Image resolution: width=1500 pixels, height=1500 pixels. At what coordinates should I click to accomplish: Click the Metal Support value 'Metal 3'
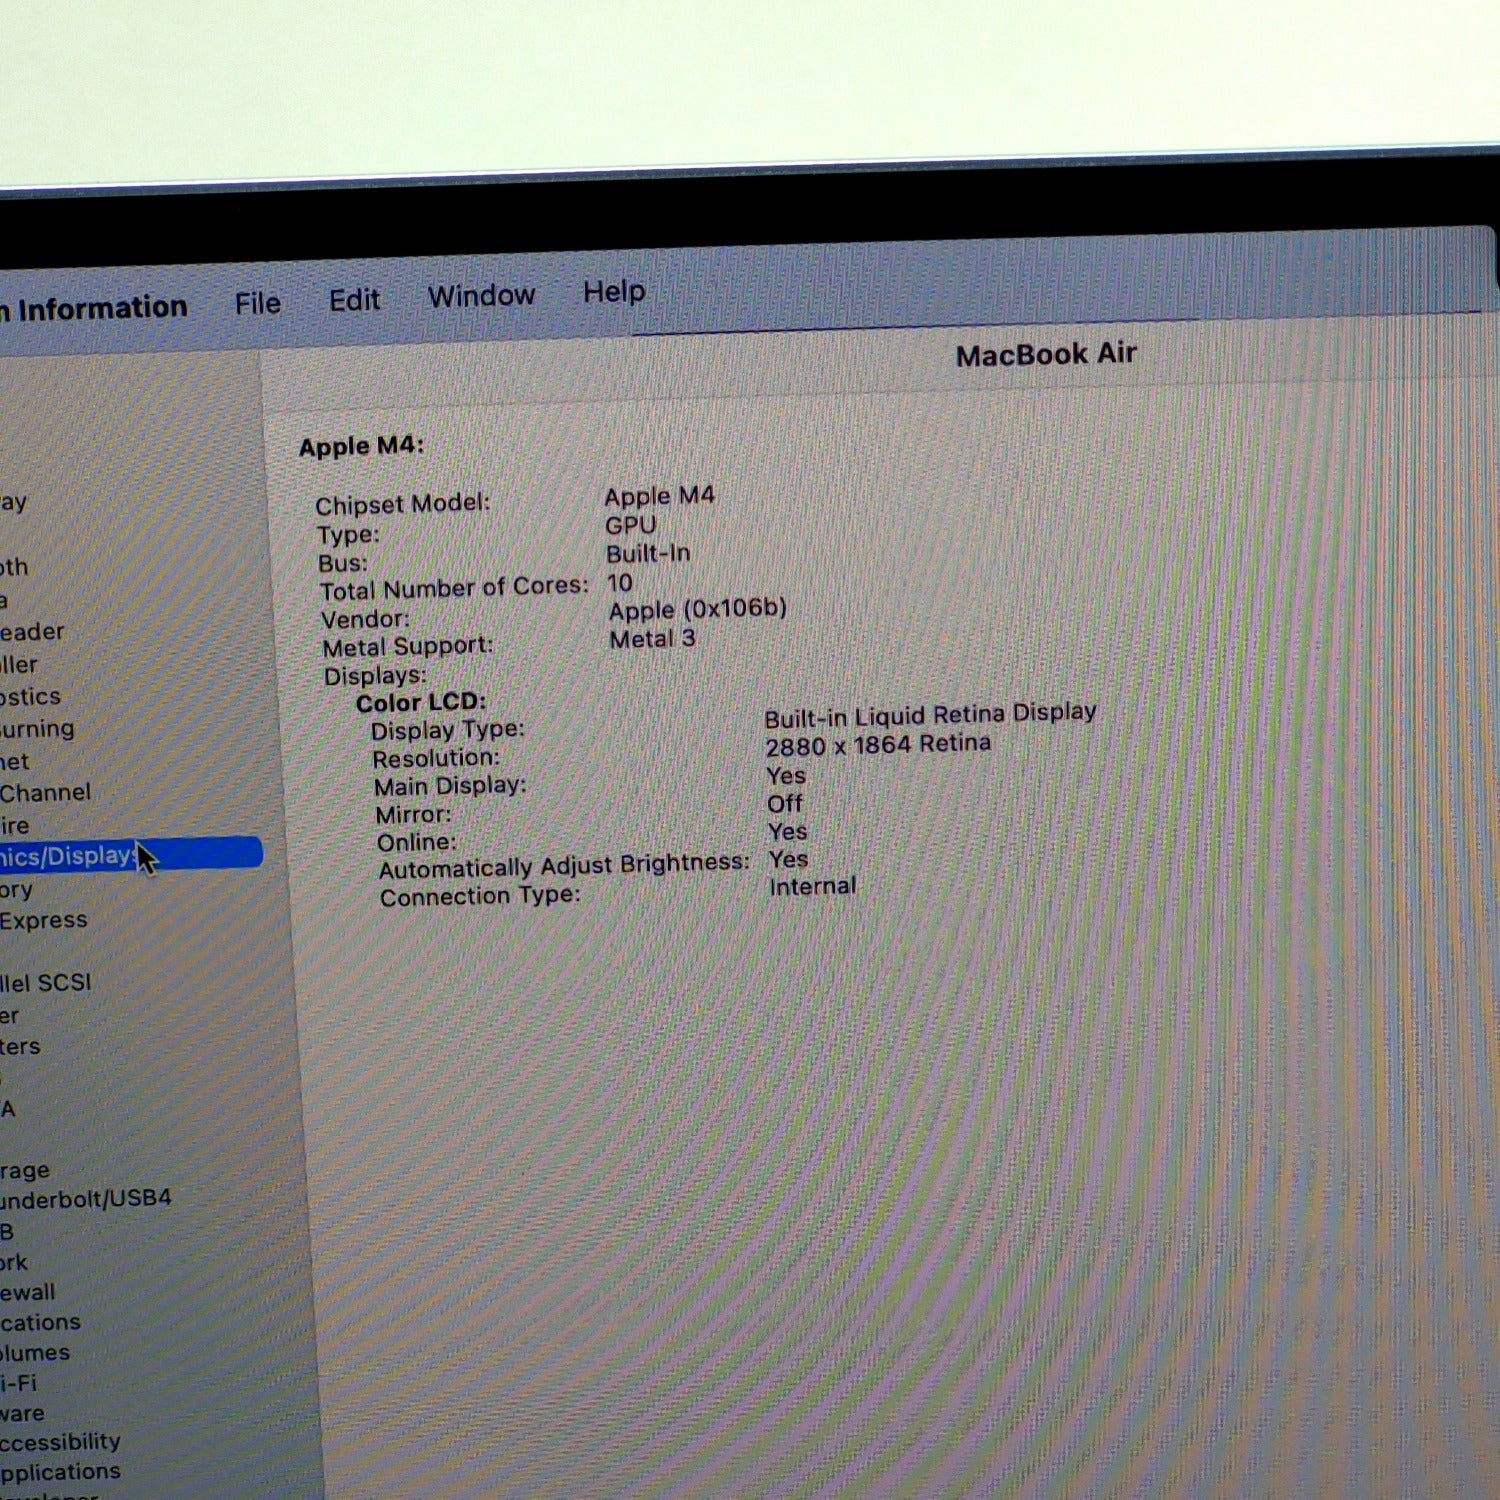coord(653,638)
